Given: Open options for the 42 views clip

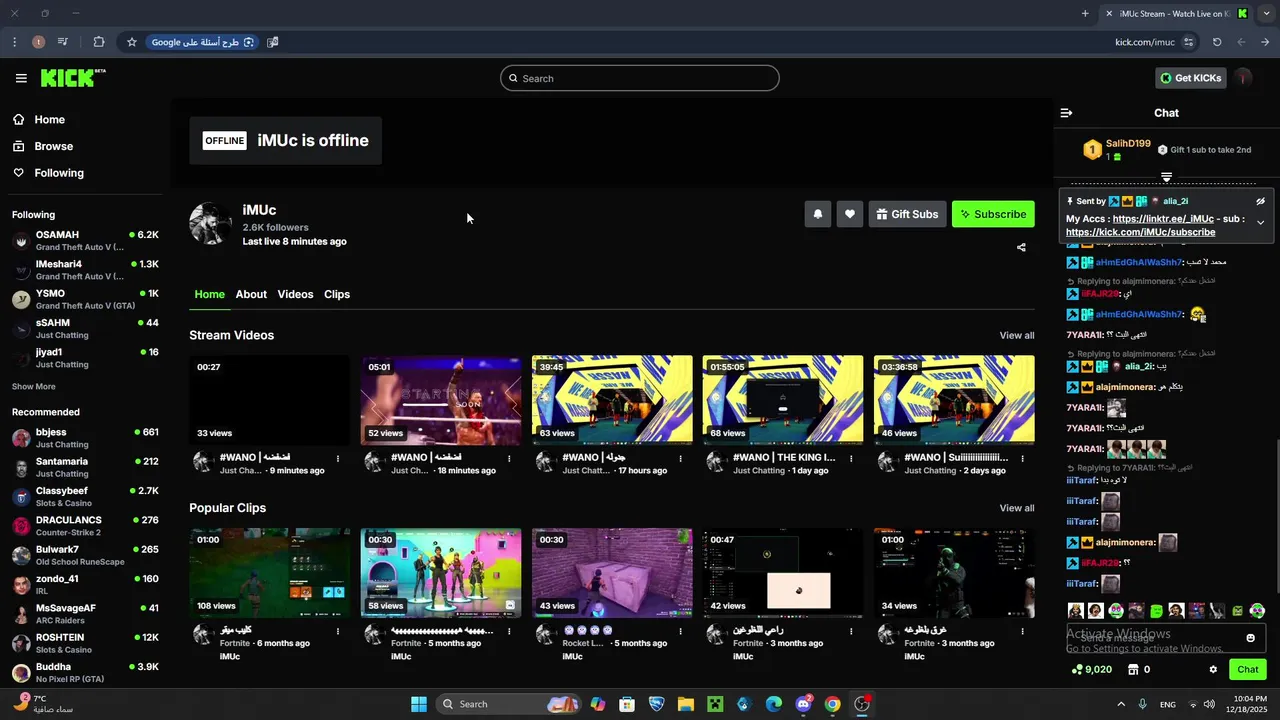Looking at the screenshot, I should [851, 632].
